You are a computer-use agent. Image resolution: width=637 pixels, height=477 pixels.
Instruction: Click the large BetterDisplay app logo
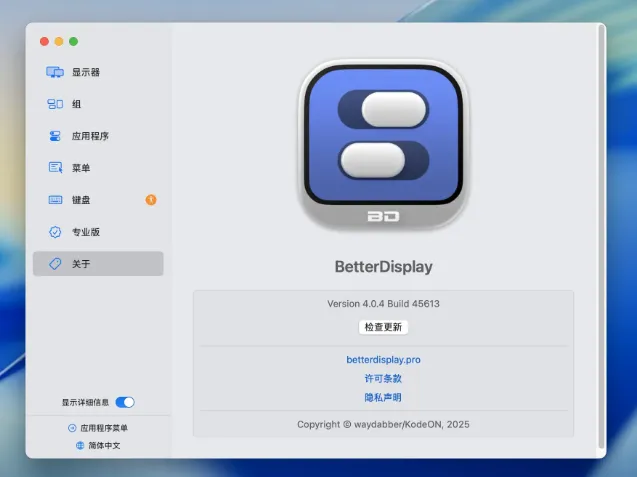(x=384, y=145)
